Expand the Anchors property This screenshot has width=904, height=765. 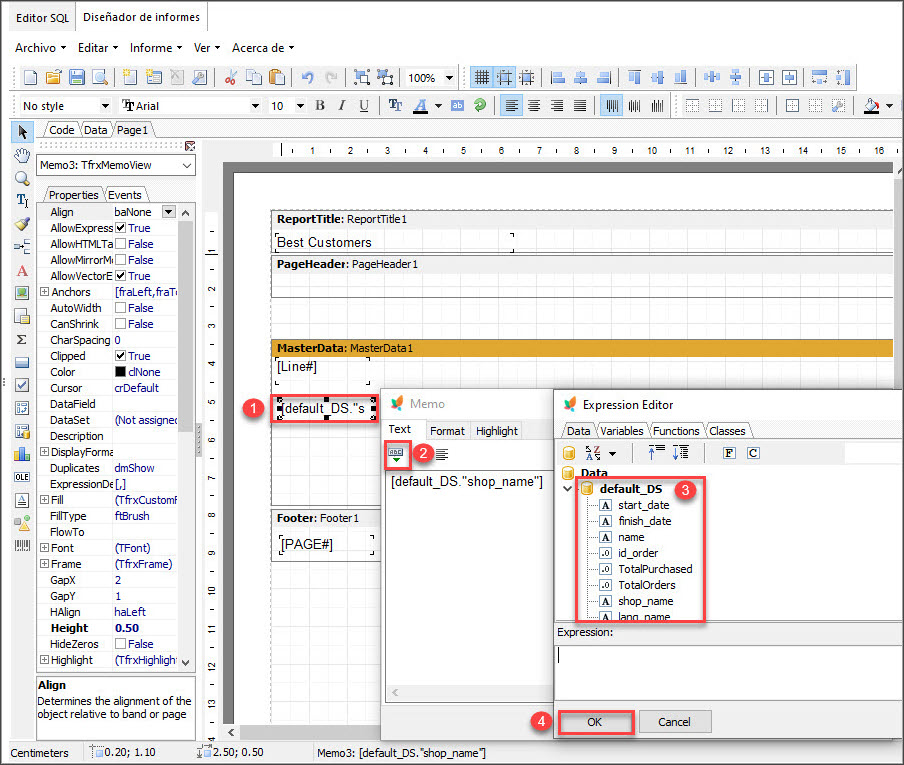tap(44, 292)
